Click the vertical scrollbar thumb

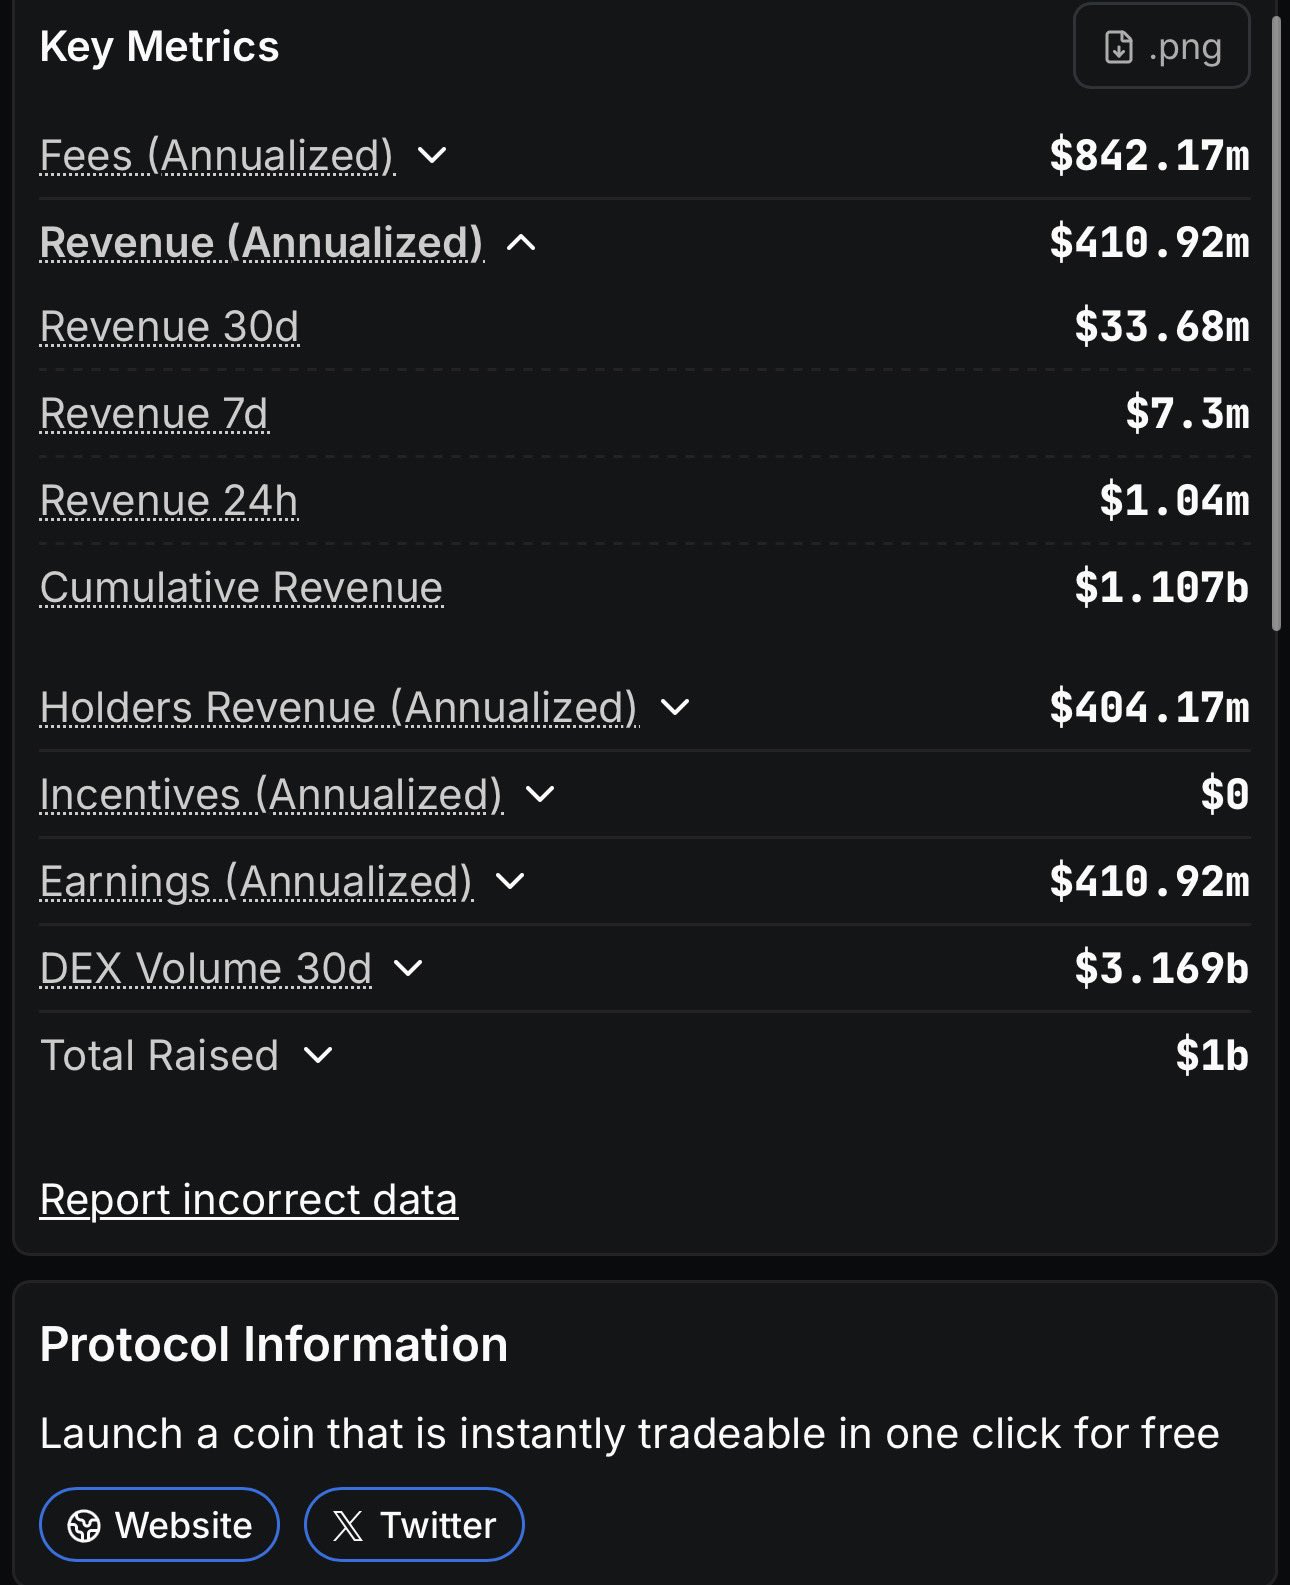(1276, 320)
